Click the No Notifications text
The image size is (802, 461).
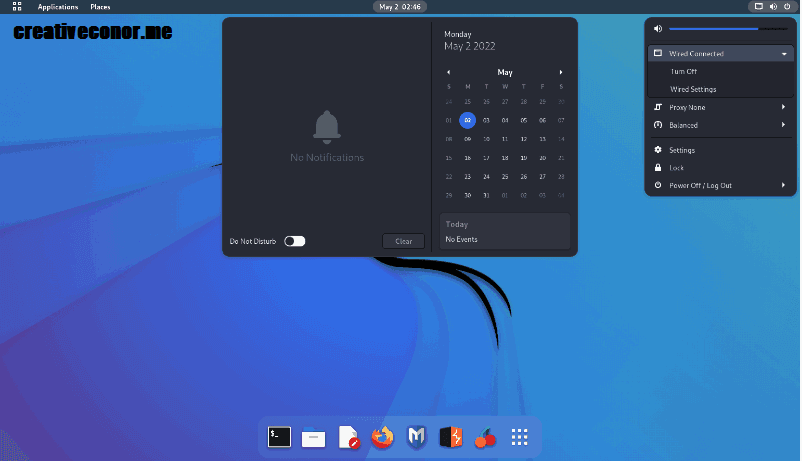[327, 158]
